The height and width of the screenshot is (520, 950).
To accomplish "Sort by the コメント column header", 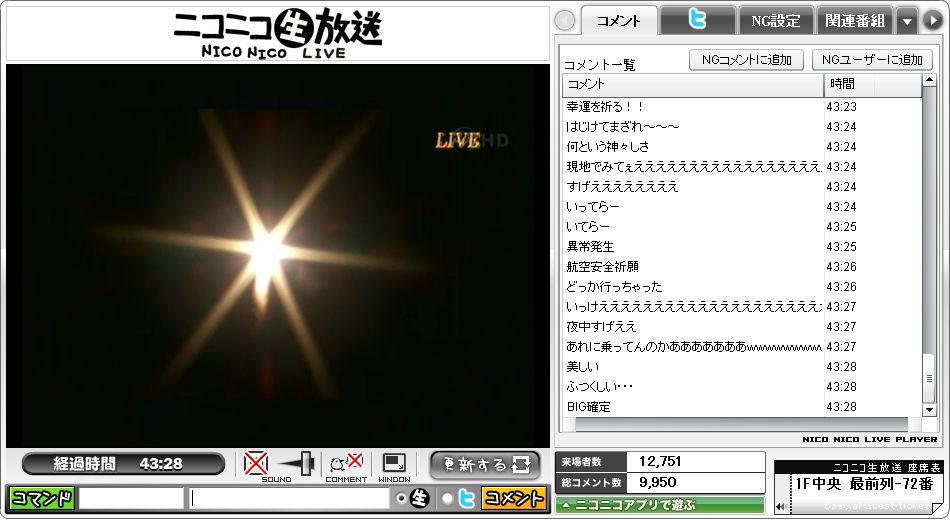I will coord(693,85).
